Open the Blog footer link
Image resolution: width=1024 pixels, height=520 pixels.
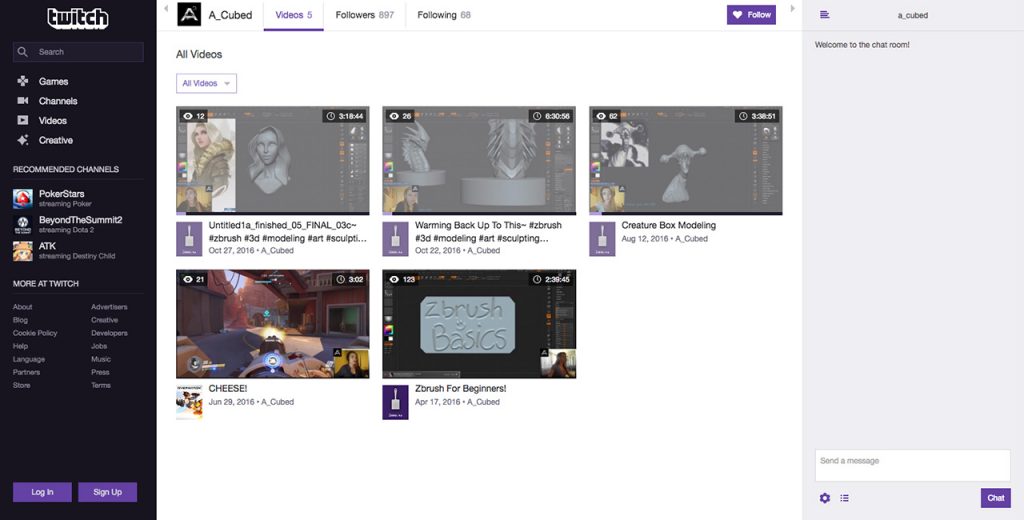point(20,320)
